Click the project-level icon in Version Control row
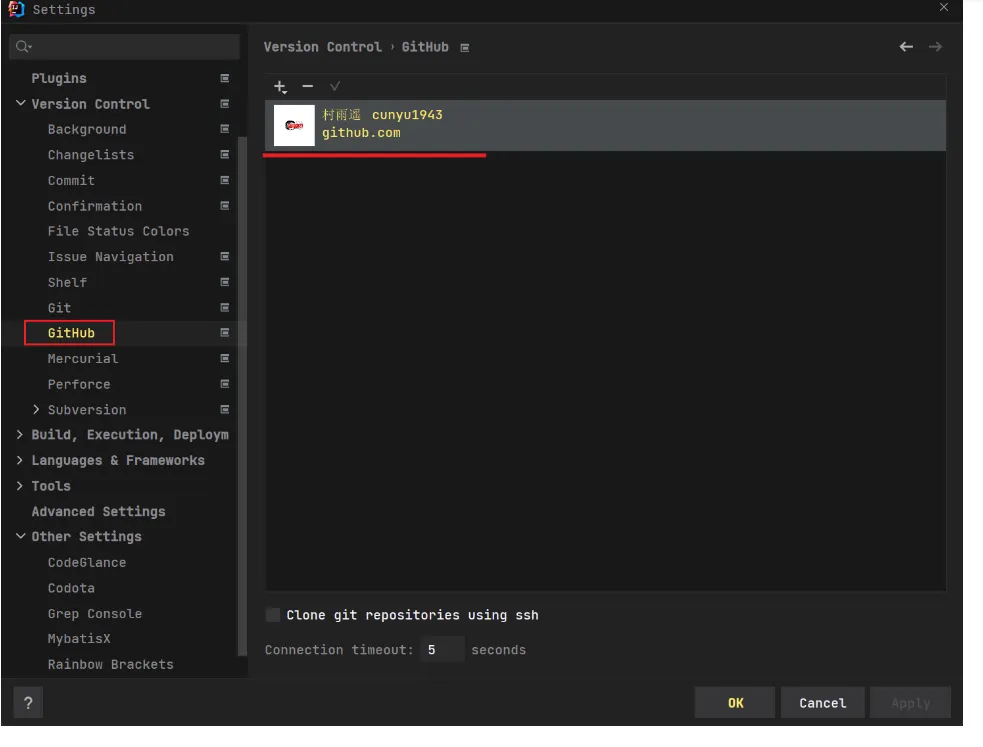This screenshot has width=983, height=747. 224,104
